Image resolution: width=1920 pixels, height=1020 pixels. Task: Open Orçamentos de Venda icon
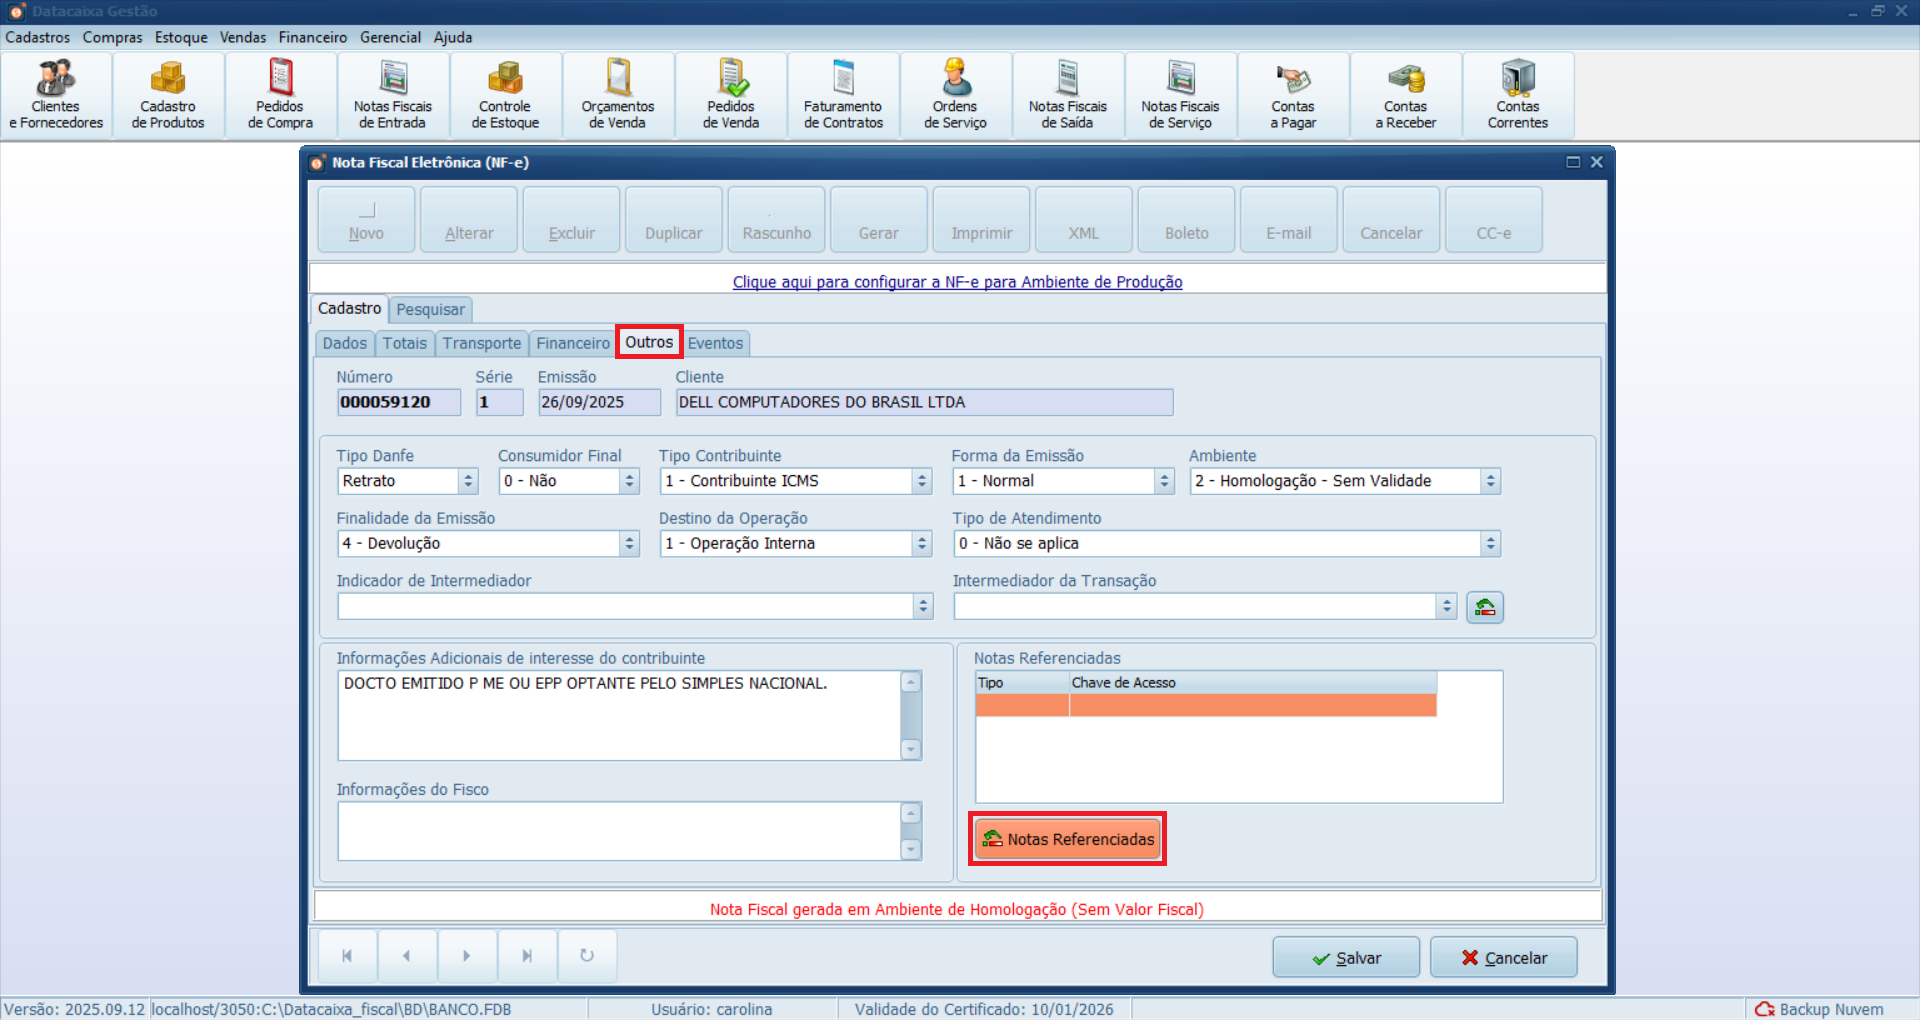coord(618,96)
